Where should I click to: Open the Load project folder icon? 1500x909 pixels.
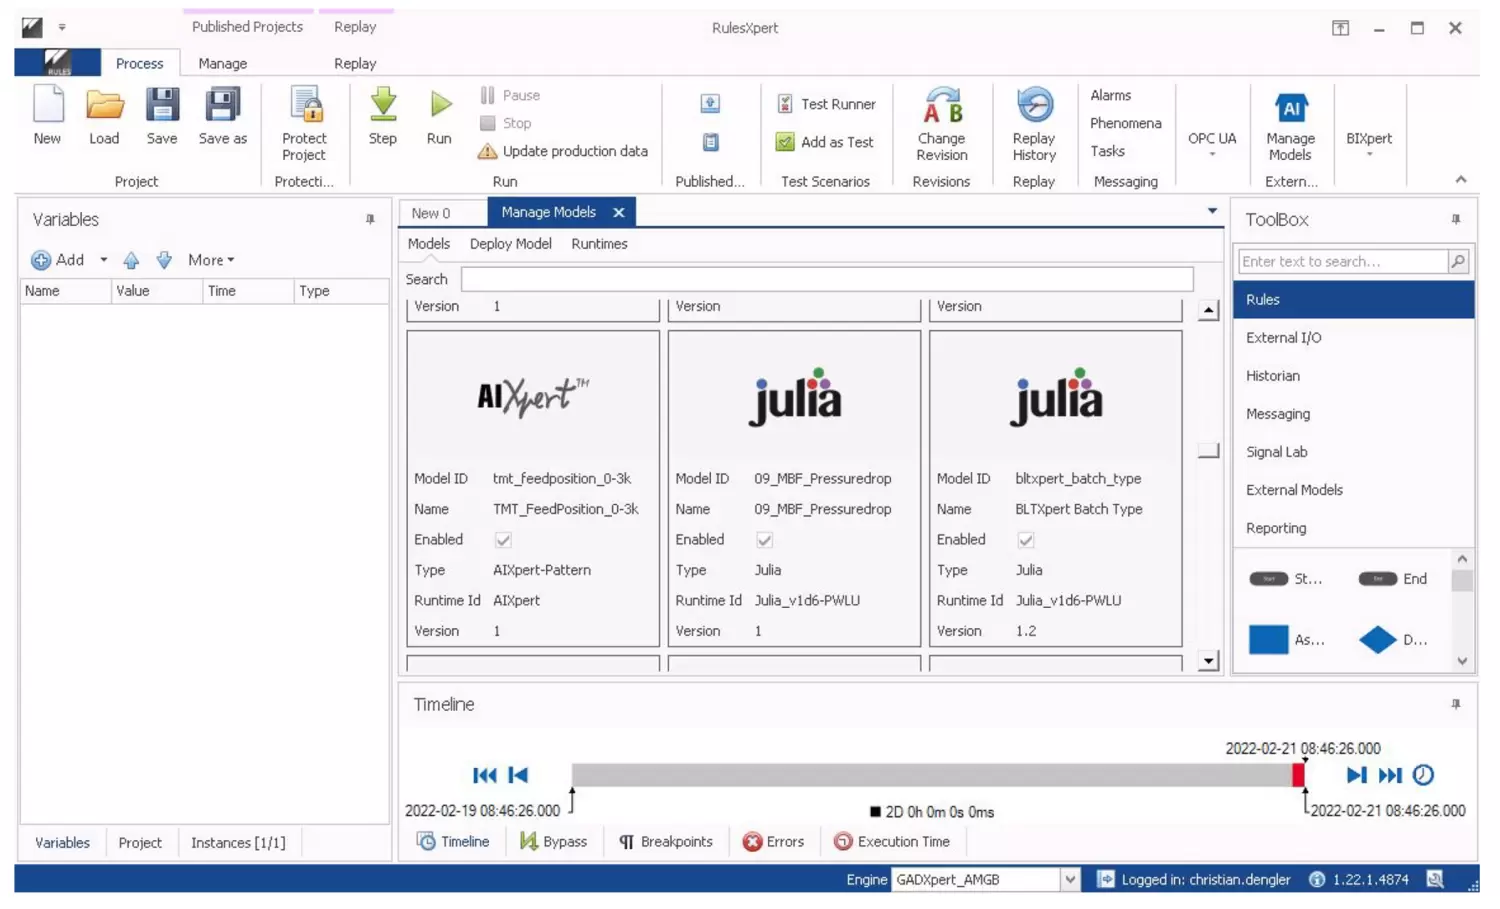104,105
